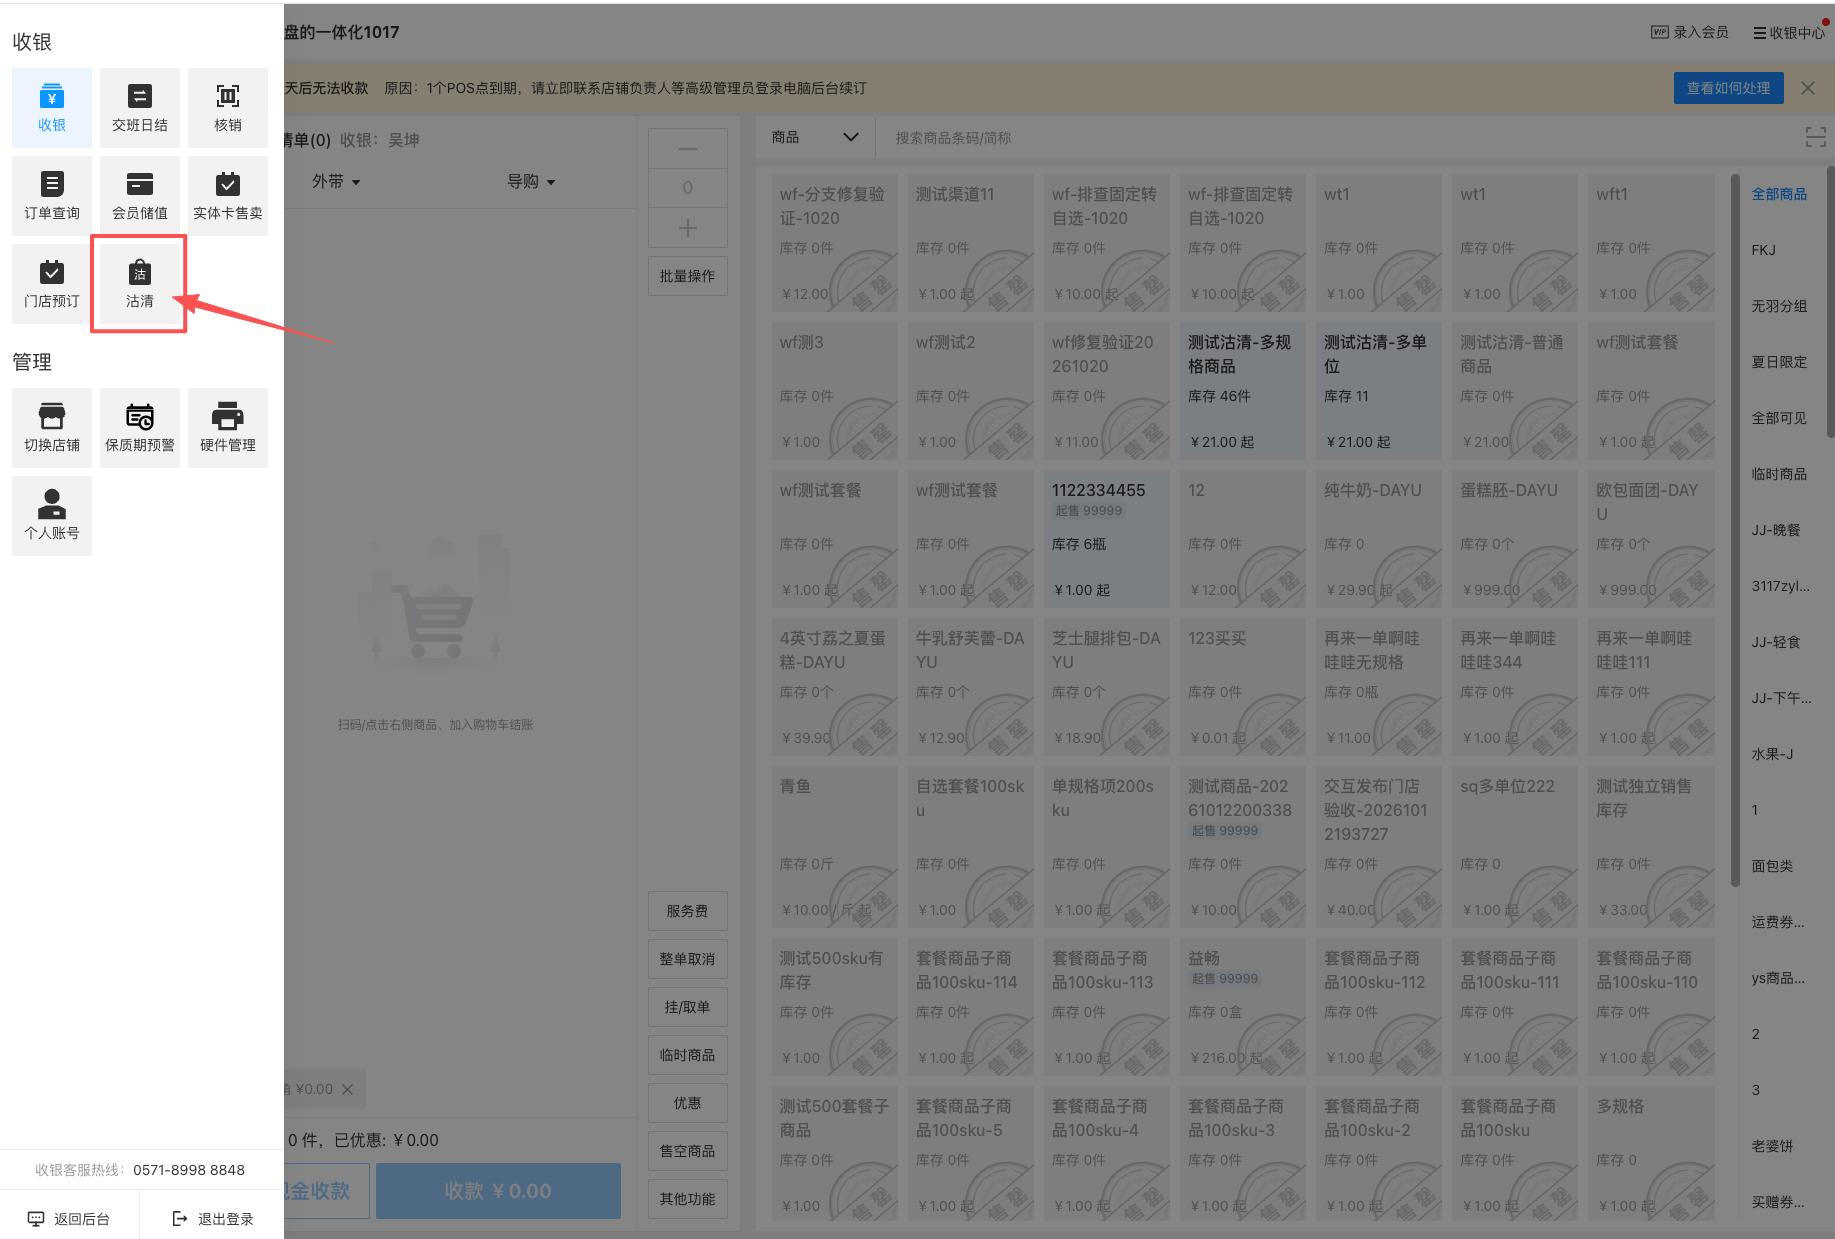The height and width of the screenshot is (1239, 1835).
Task: Open the 导购 guide dropdown
Action: 531,181
